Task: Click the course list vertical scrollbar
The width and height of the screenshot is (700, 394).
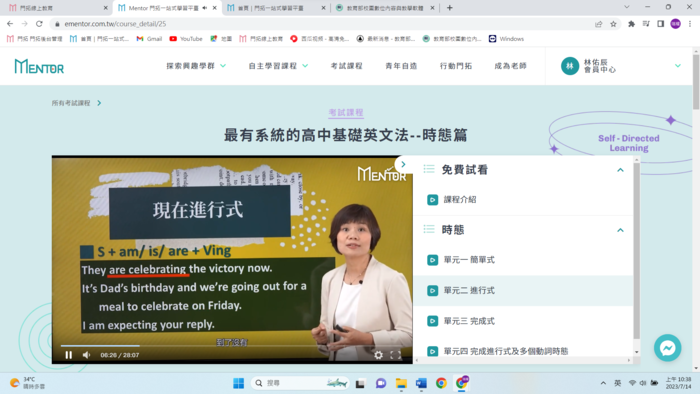Action: coord(636,250)
